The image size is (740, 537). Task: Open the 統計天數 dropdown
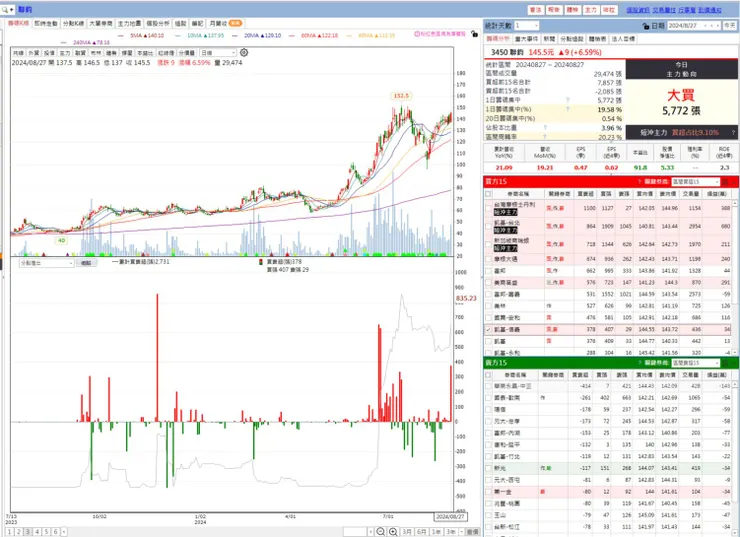527,25
